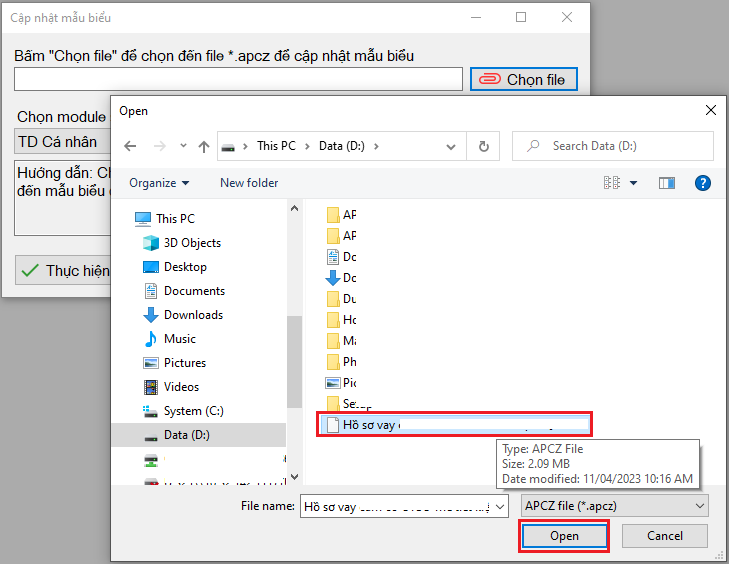Expand the File name history dropdown
729x564 pixels.
501,506
